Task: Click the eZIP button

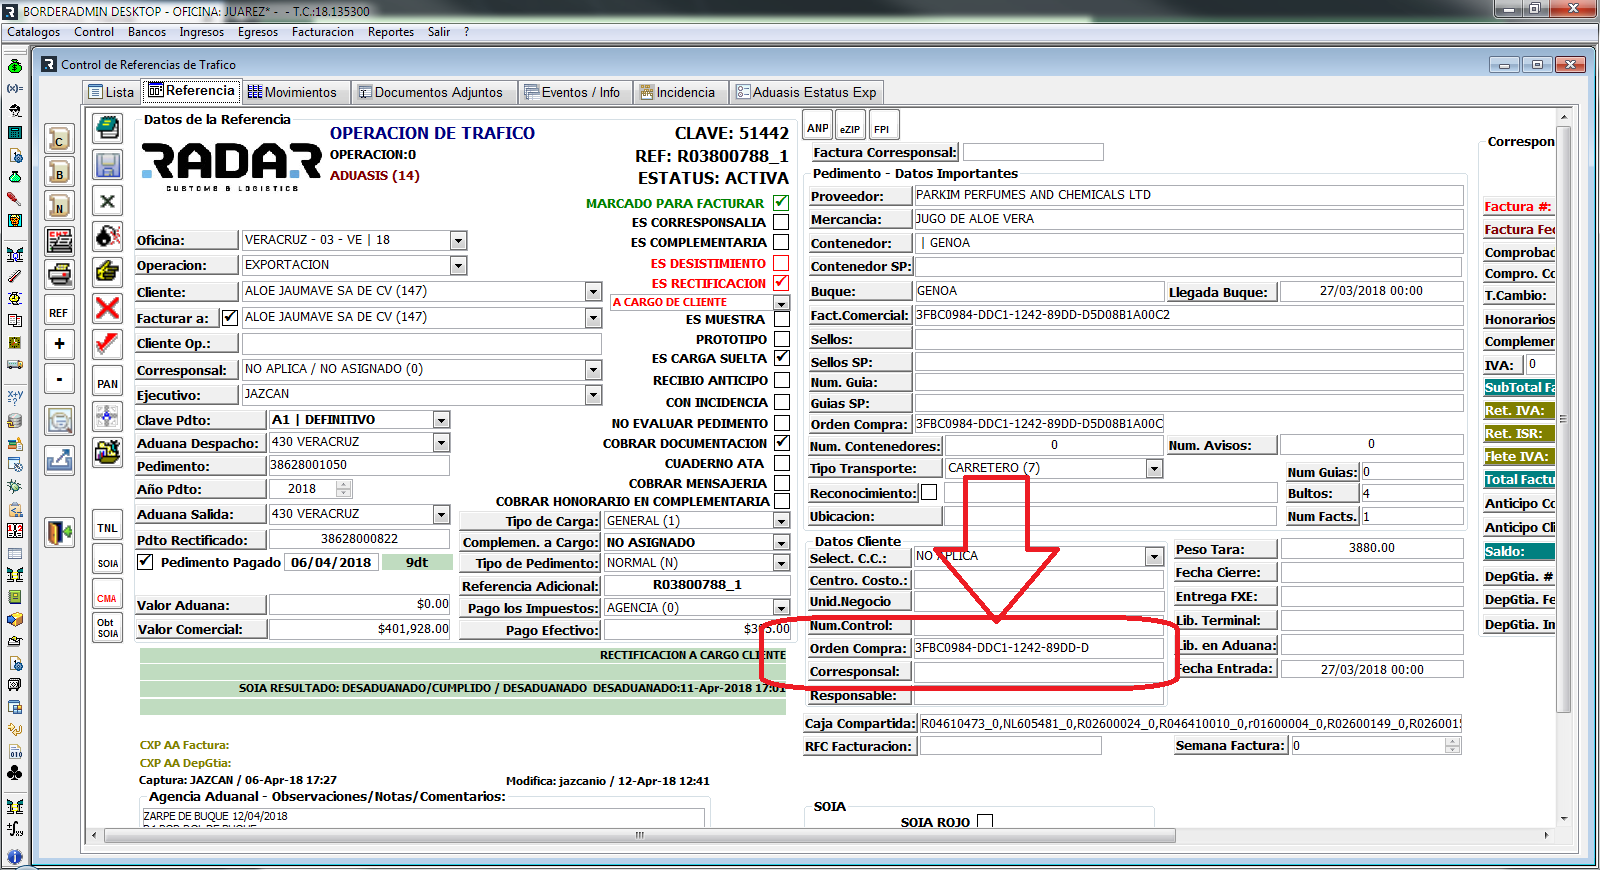Action: click(x=850, y=127)
